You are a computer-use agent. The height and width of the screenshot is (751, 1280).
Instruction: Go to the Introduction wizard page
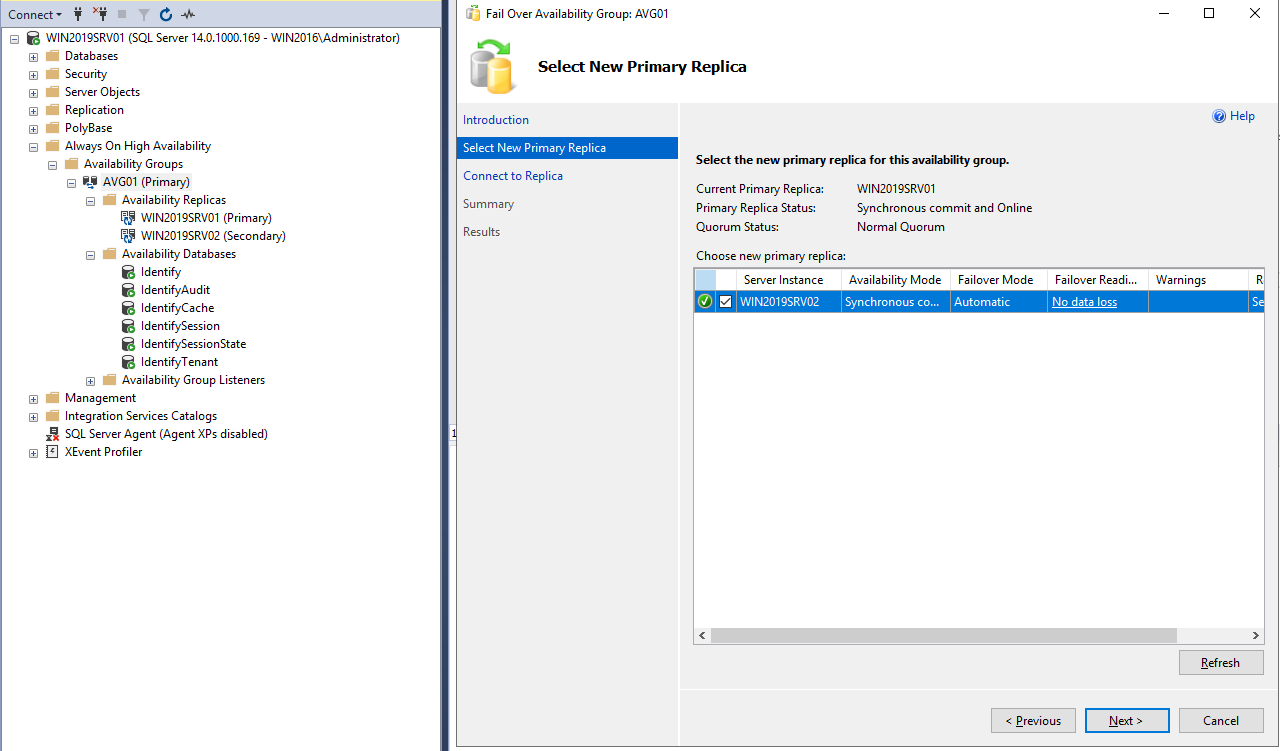click(x=496, y=120)
